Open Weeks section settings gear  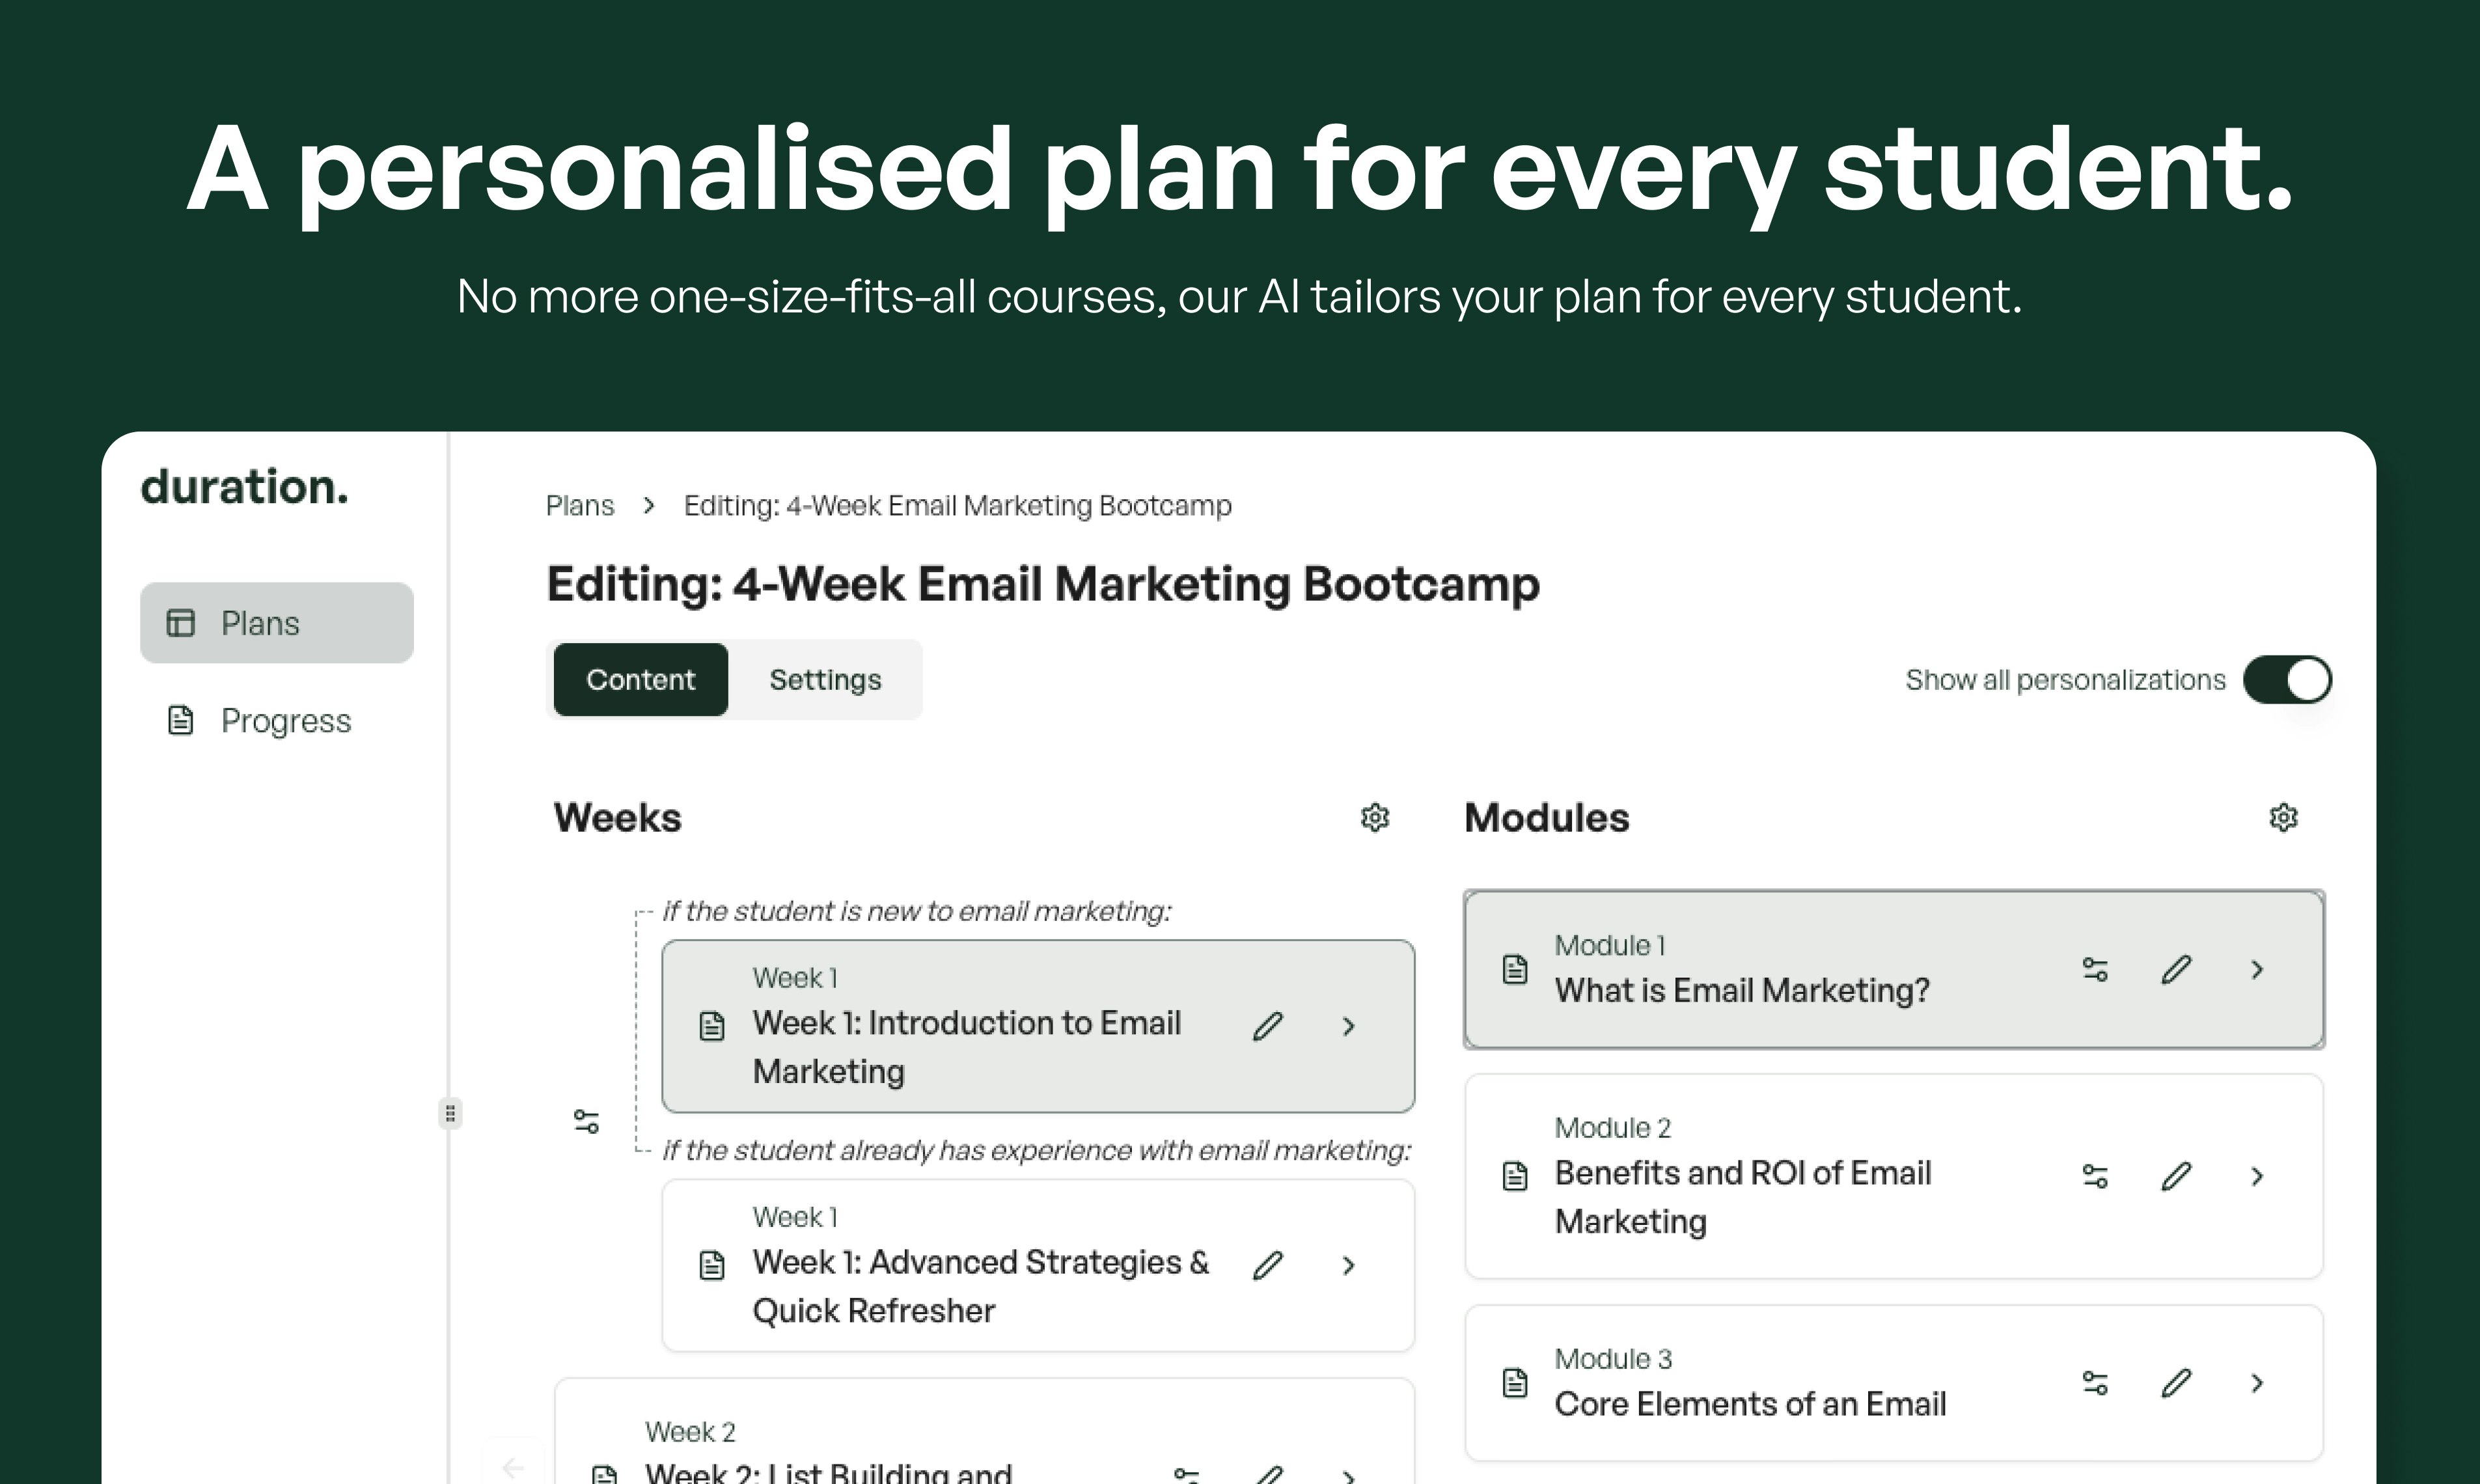(x=1375, y=818)
